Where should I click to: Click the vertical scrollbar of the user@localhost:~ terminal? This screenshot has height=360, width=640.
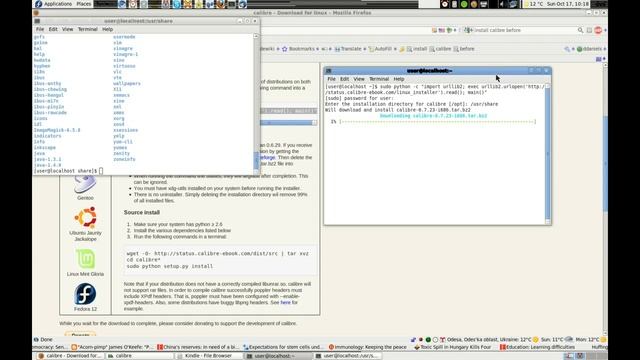click(x=548, y=154)
